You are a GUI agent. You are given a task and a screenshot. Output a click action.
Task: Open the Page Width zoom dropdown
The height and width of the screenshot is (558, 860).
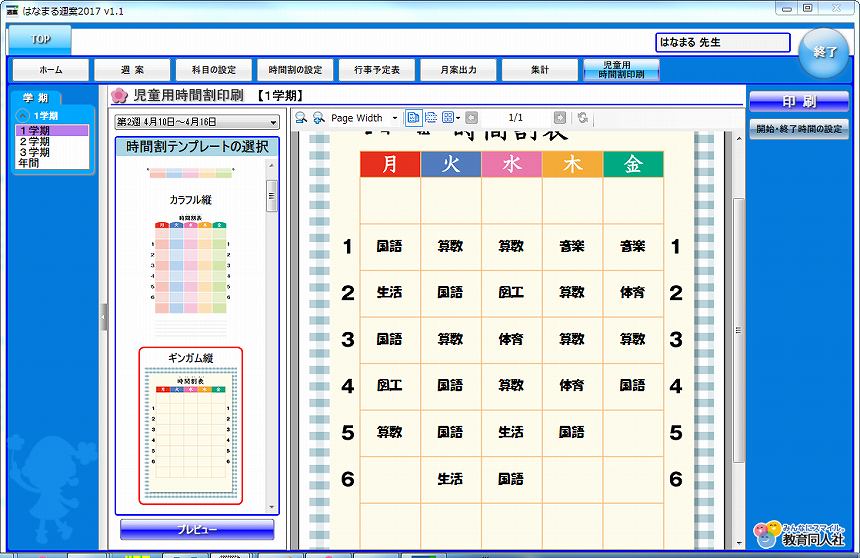click(x=394, y=118)
